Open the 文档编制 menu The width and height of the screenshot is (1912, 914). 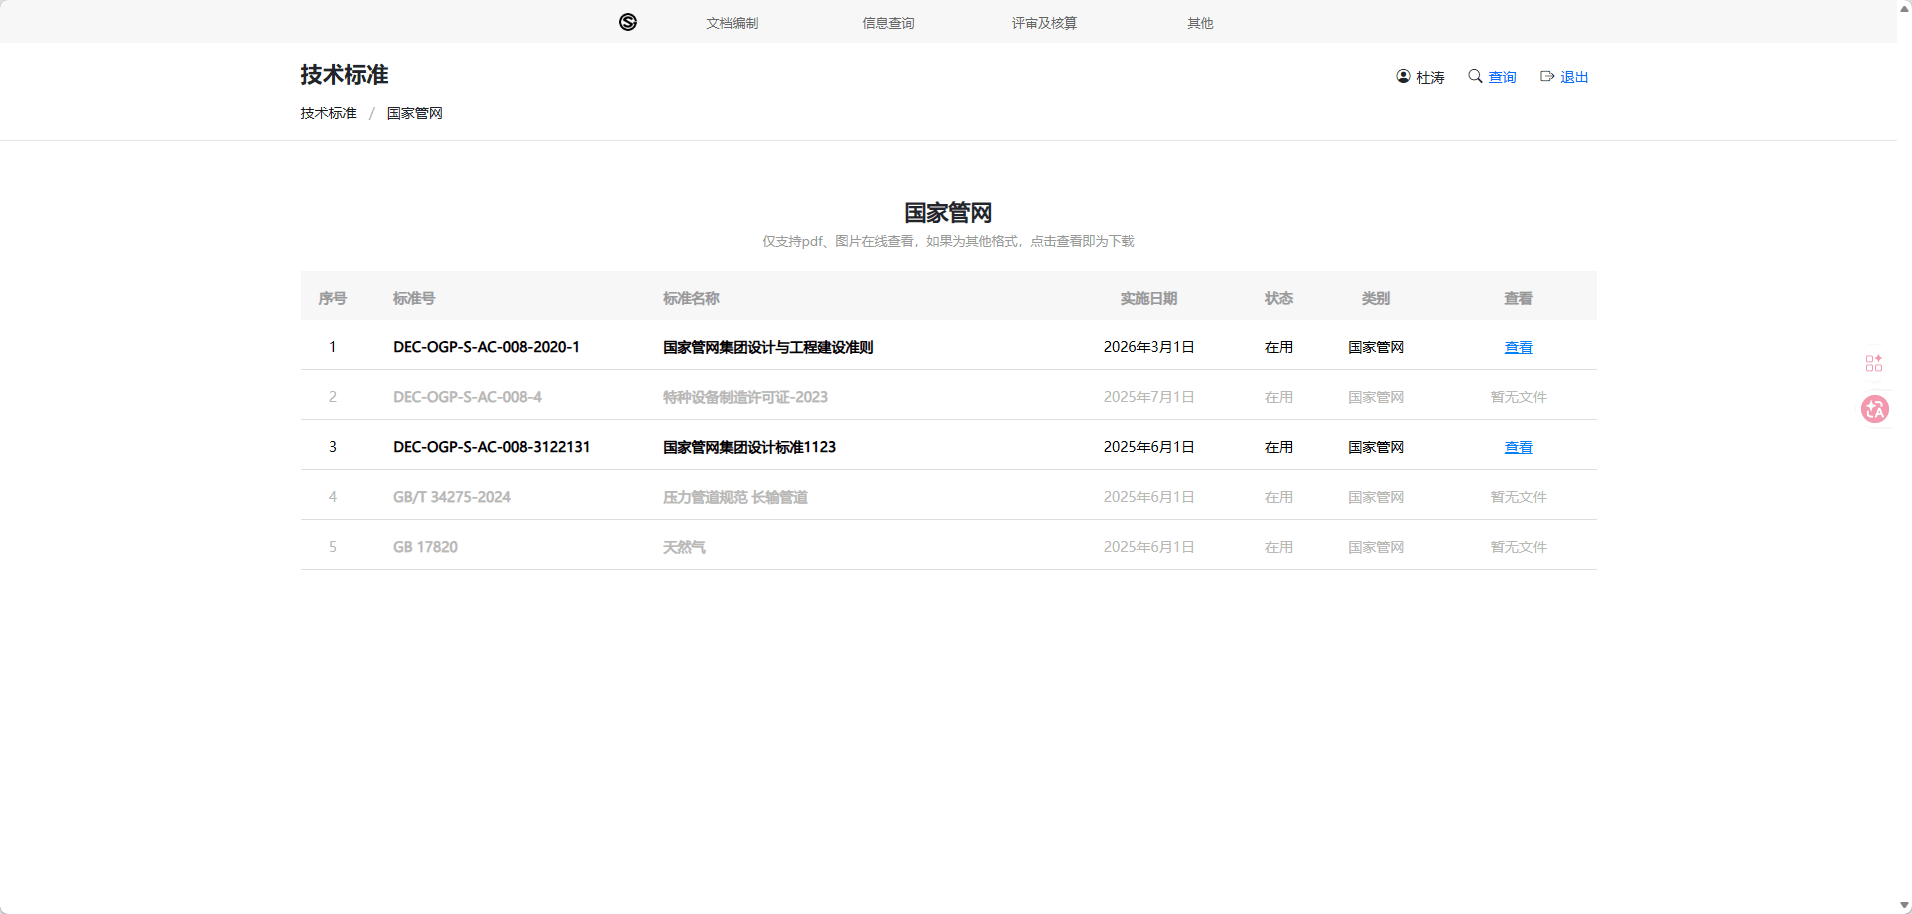(732, 23)
